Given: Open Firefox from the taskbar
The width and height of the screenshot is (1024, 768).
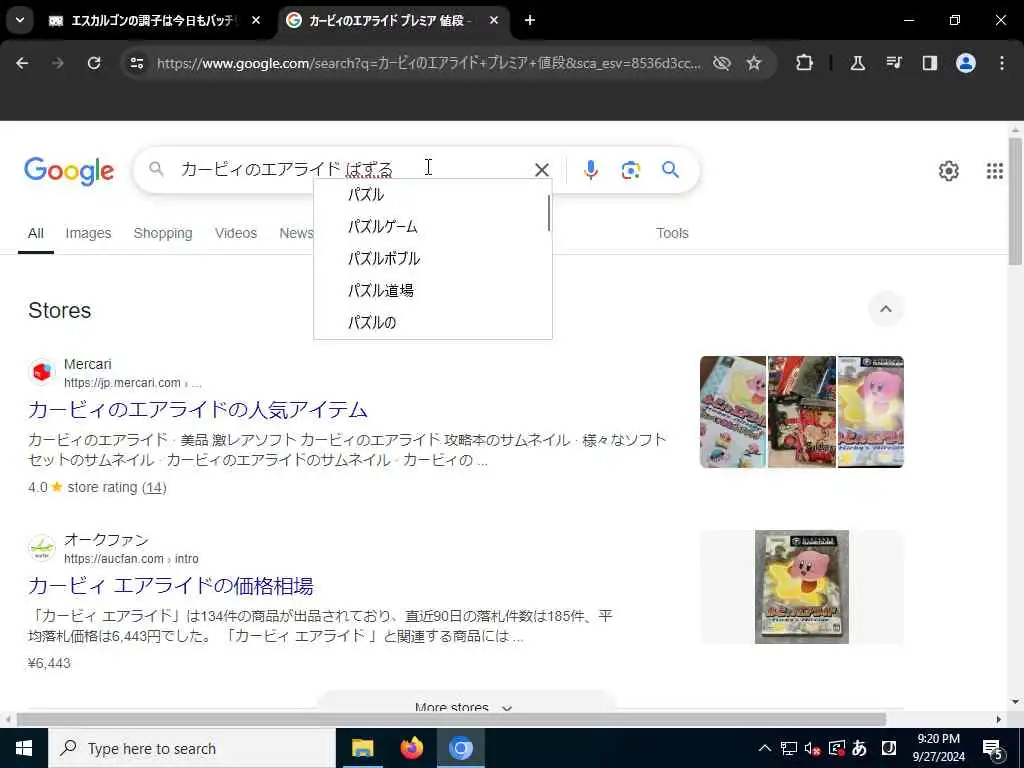Looking at the screenshot, I should click(411, 748).
